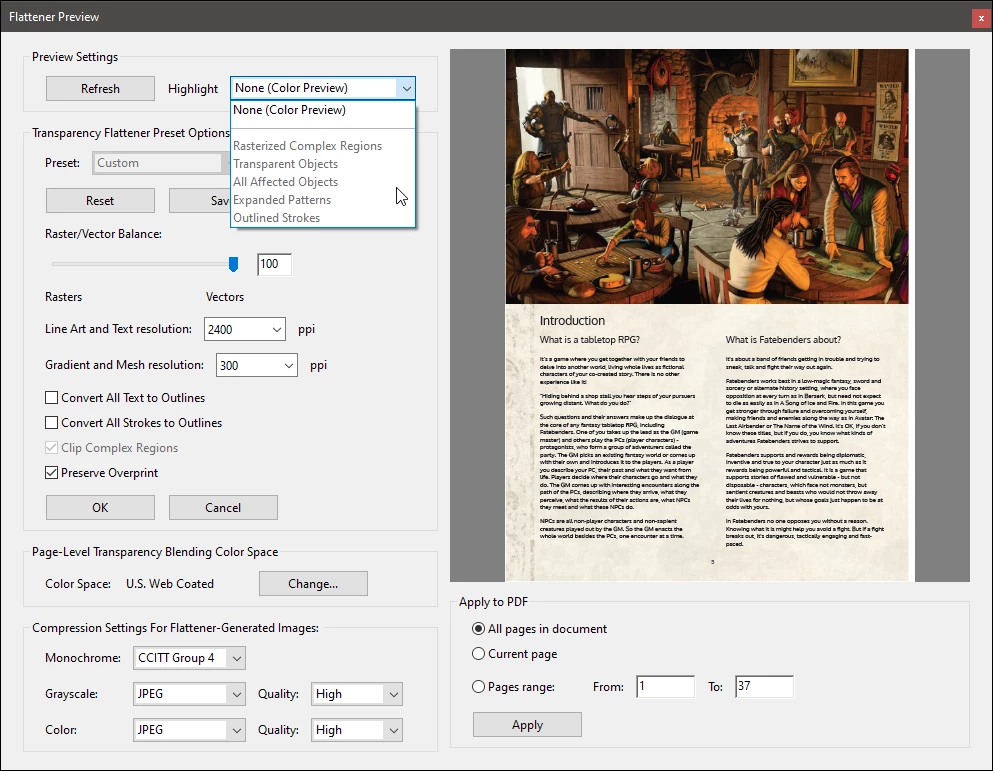The height and width of the screenshot is (771, 993).
Task: Open the Highlight dropdown
Action: [x=405, y=89]
